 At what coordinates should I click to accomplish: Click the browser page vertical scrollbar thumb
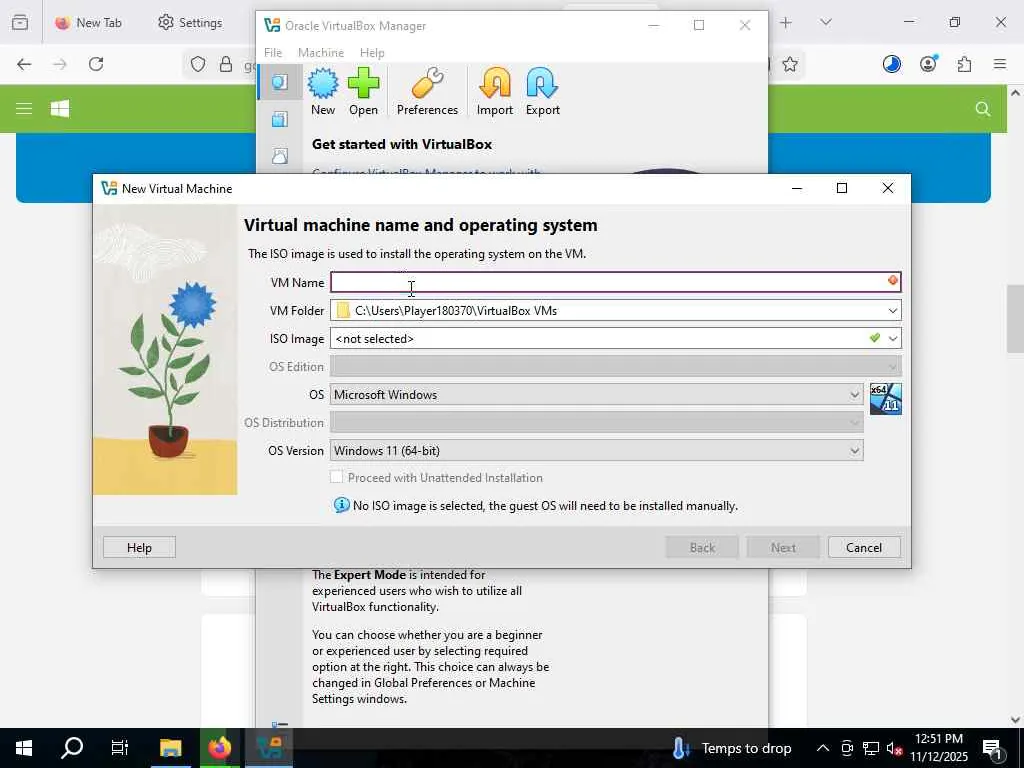click(1015, 319)
